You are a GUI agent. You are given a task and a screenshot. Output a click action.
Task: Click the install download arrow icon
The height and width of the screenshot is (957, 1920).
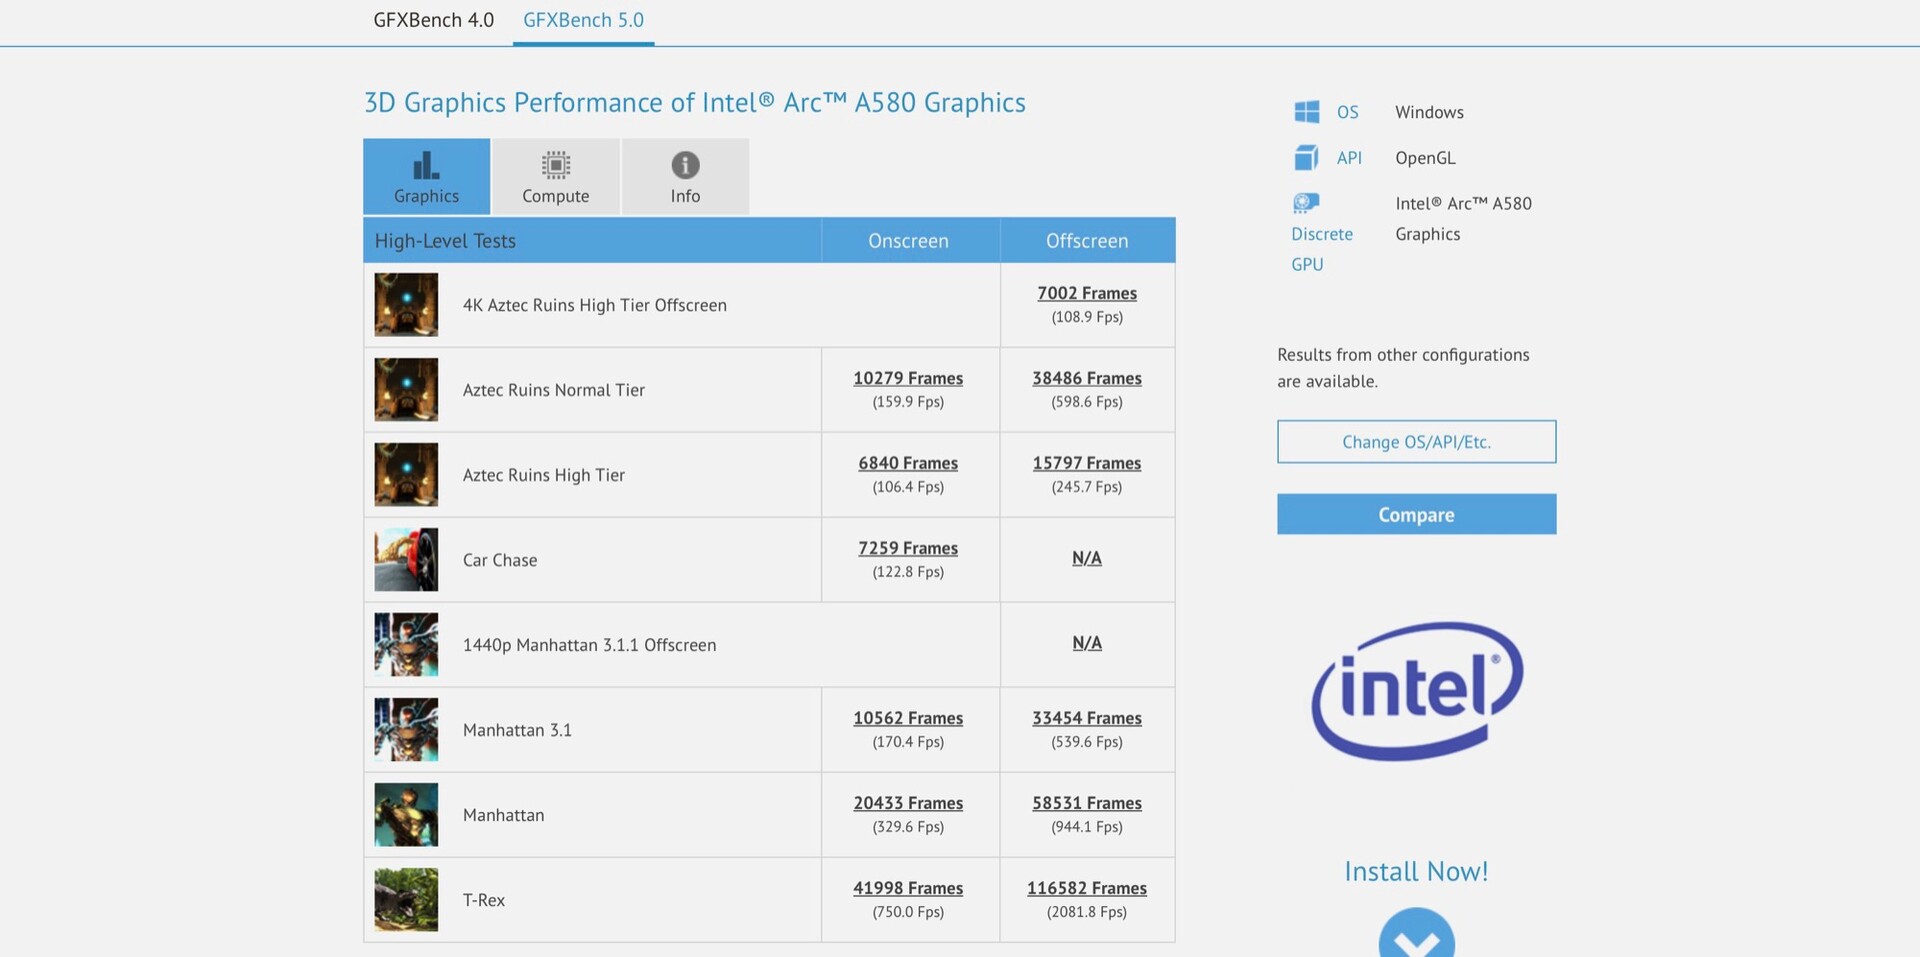pos(1416,937)
